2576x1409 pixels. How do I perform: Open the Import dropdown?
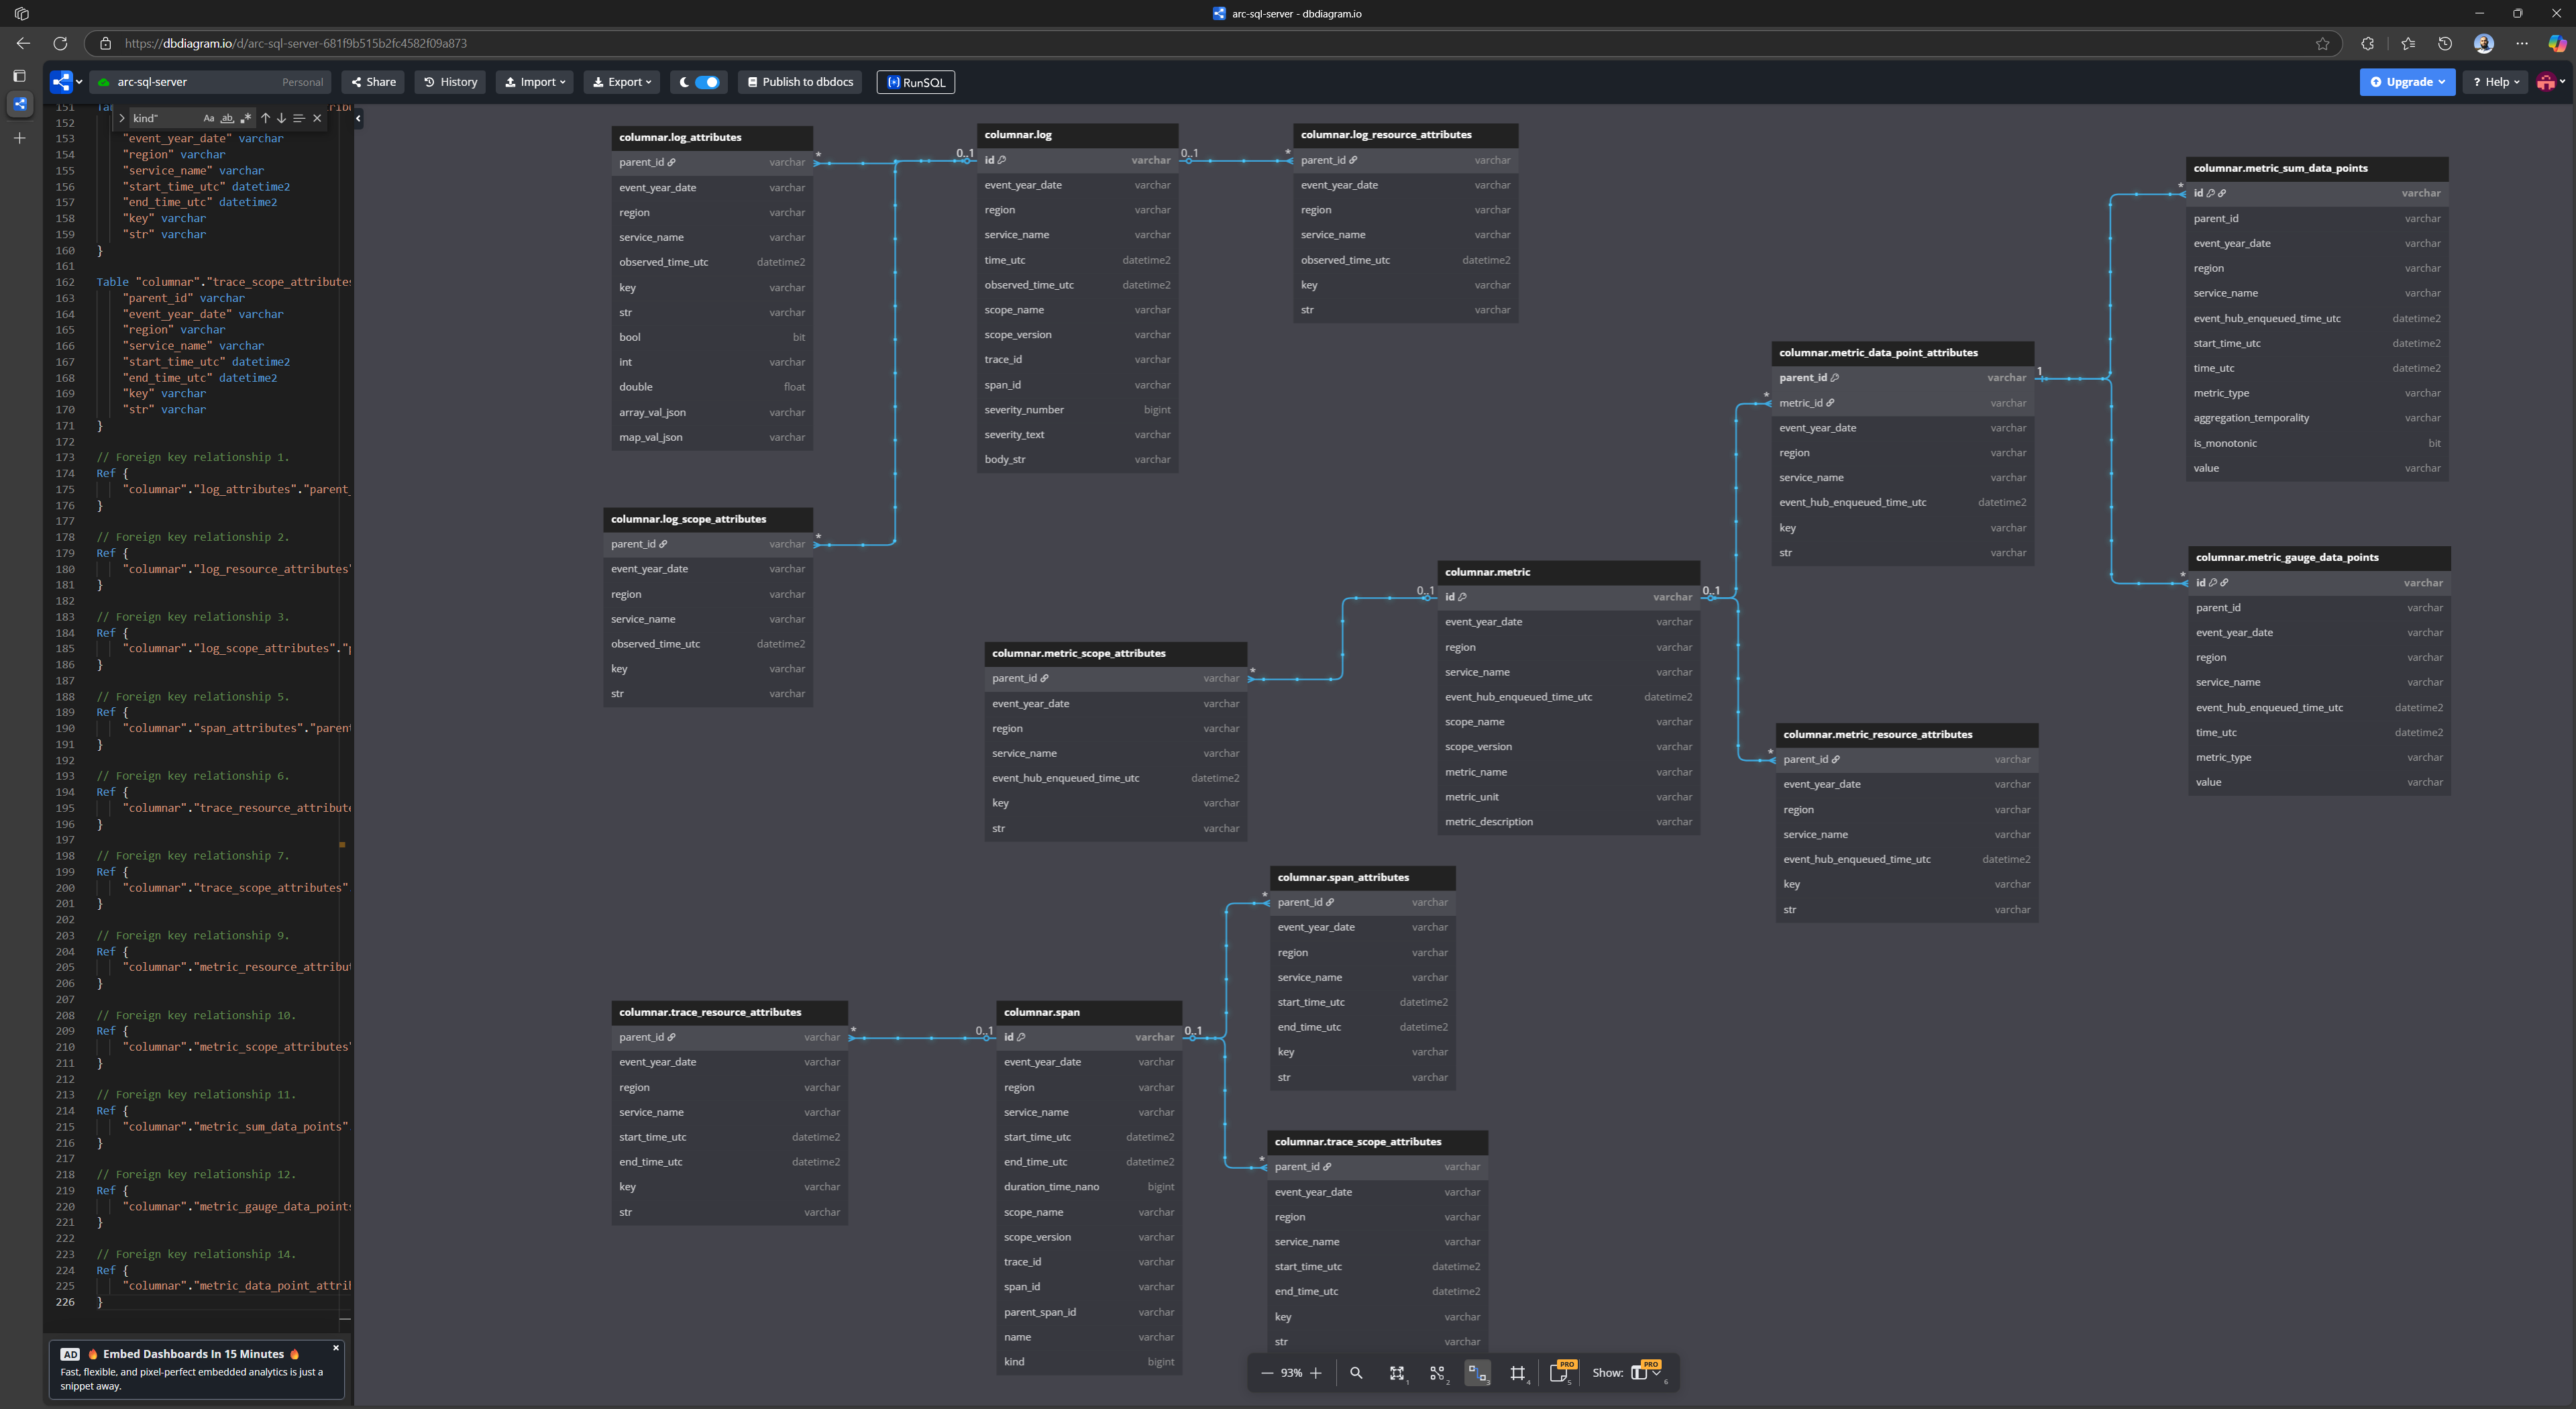[x=535, y=82]
